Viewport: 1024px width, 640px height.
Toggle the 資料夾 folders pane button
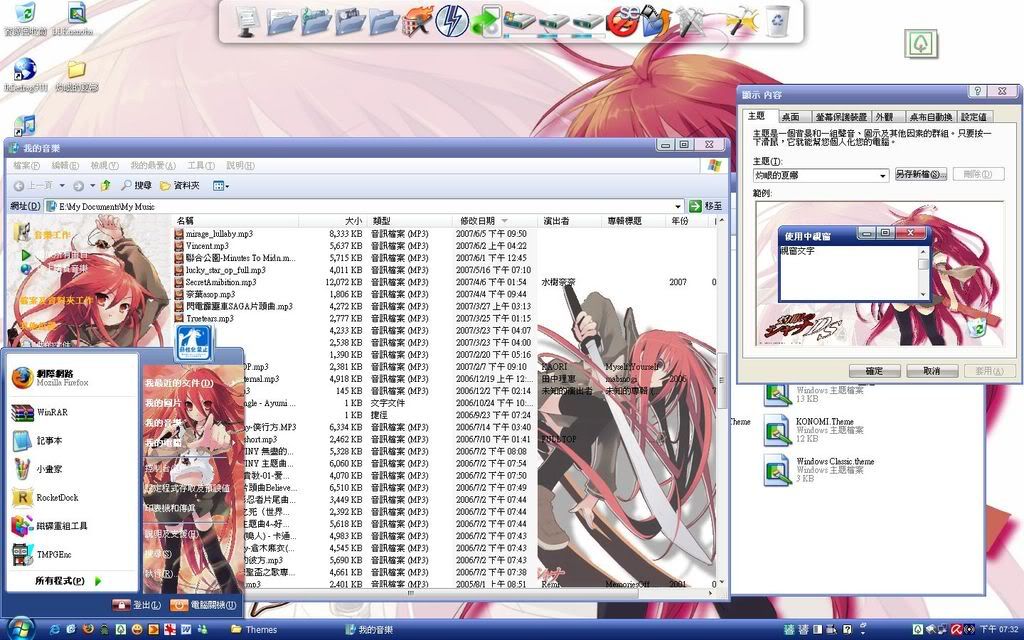point(180,186)
